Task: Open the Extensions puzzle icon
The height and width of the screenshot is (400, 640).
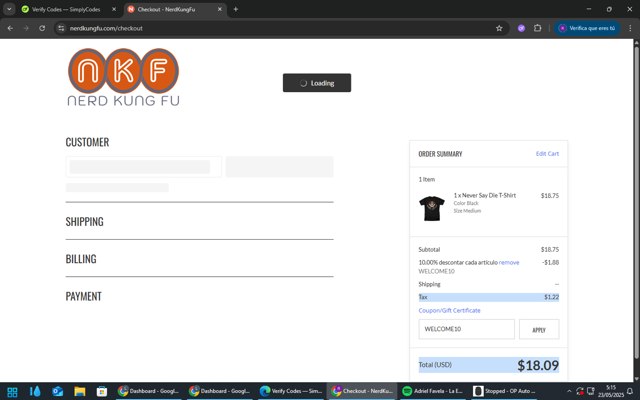Action: 538,28
